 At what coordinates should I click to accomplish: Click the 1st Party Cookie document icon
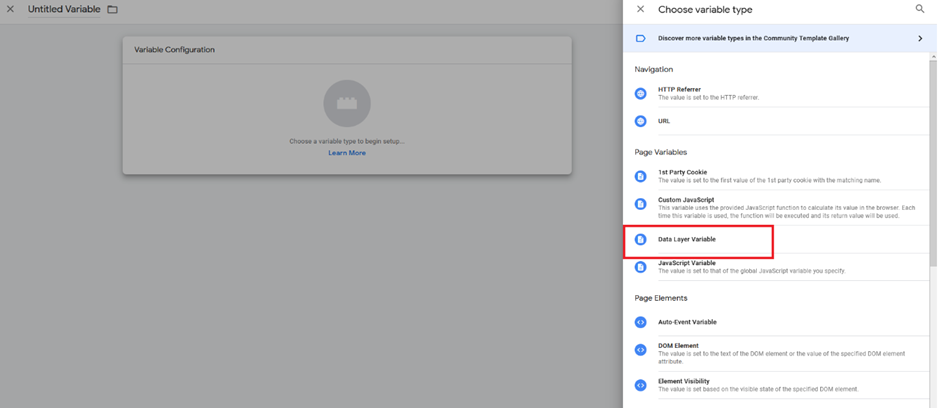pos(641,176)
